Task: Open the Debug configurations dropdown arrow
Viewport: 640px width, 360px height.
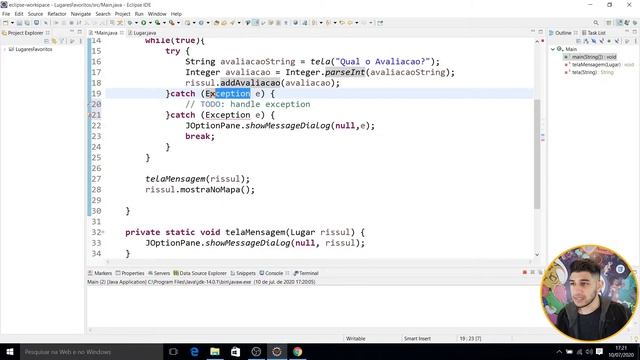Action: click(137, 23)
